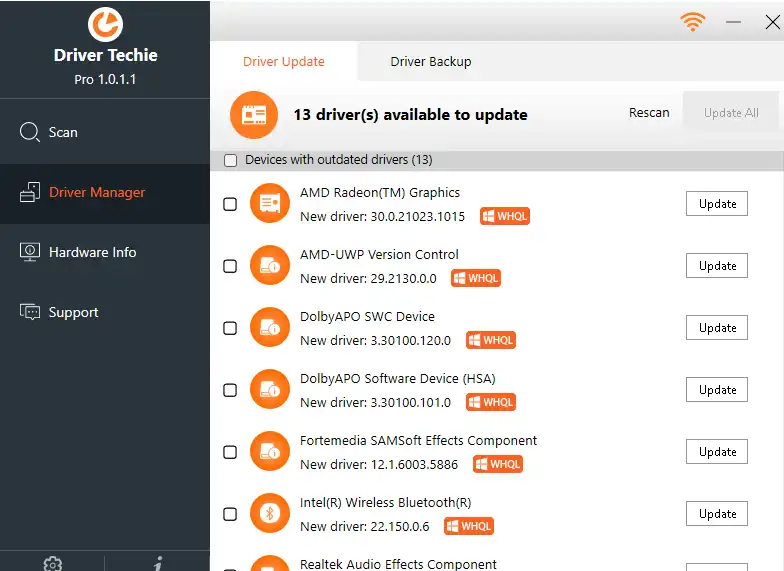
Task: Go to Hardware Info in sidebar
Action: click(x=92, y=252)
